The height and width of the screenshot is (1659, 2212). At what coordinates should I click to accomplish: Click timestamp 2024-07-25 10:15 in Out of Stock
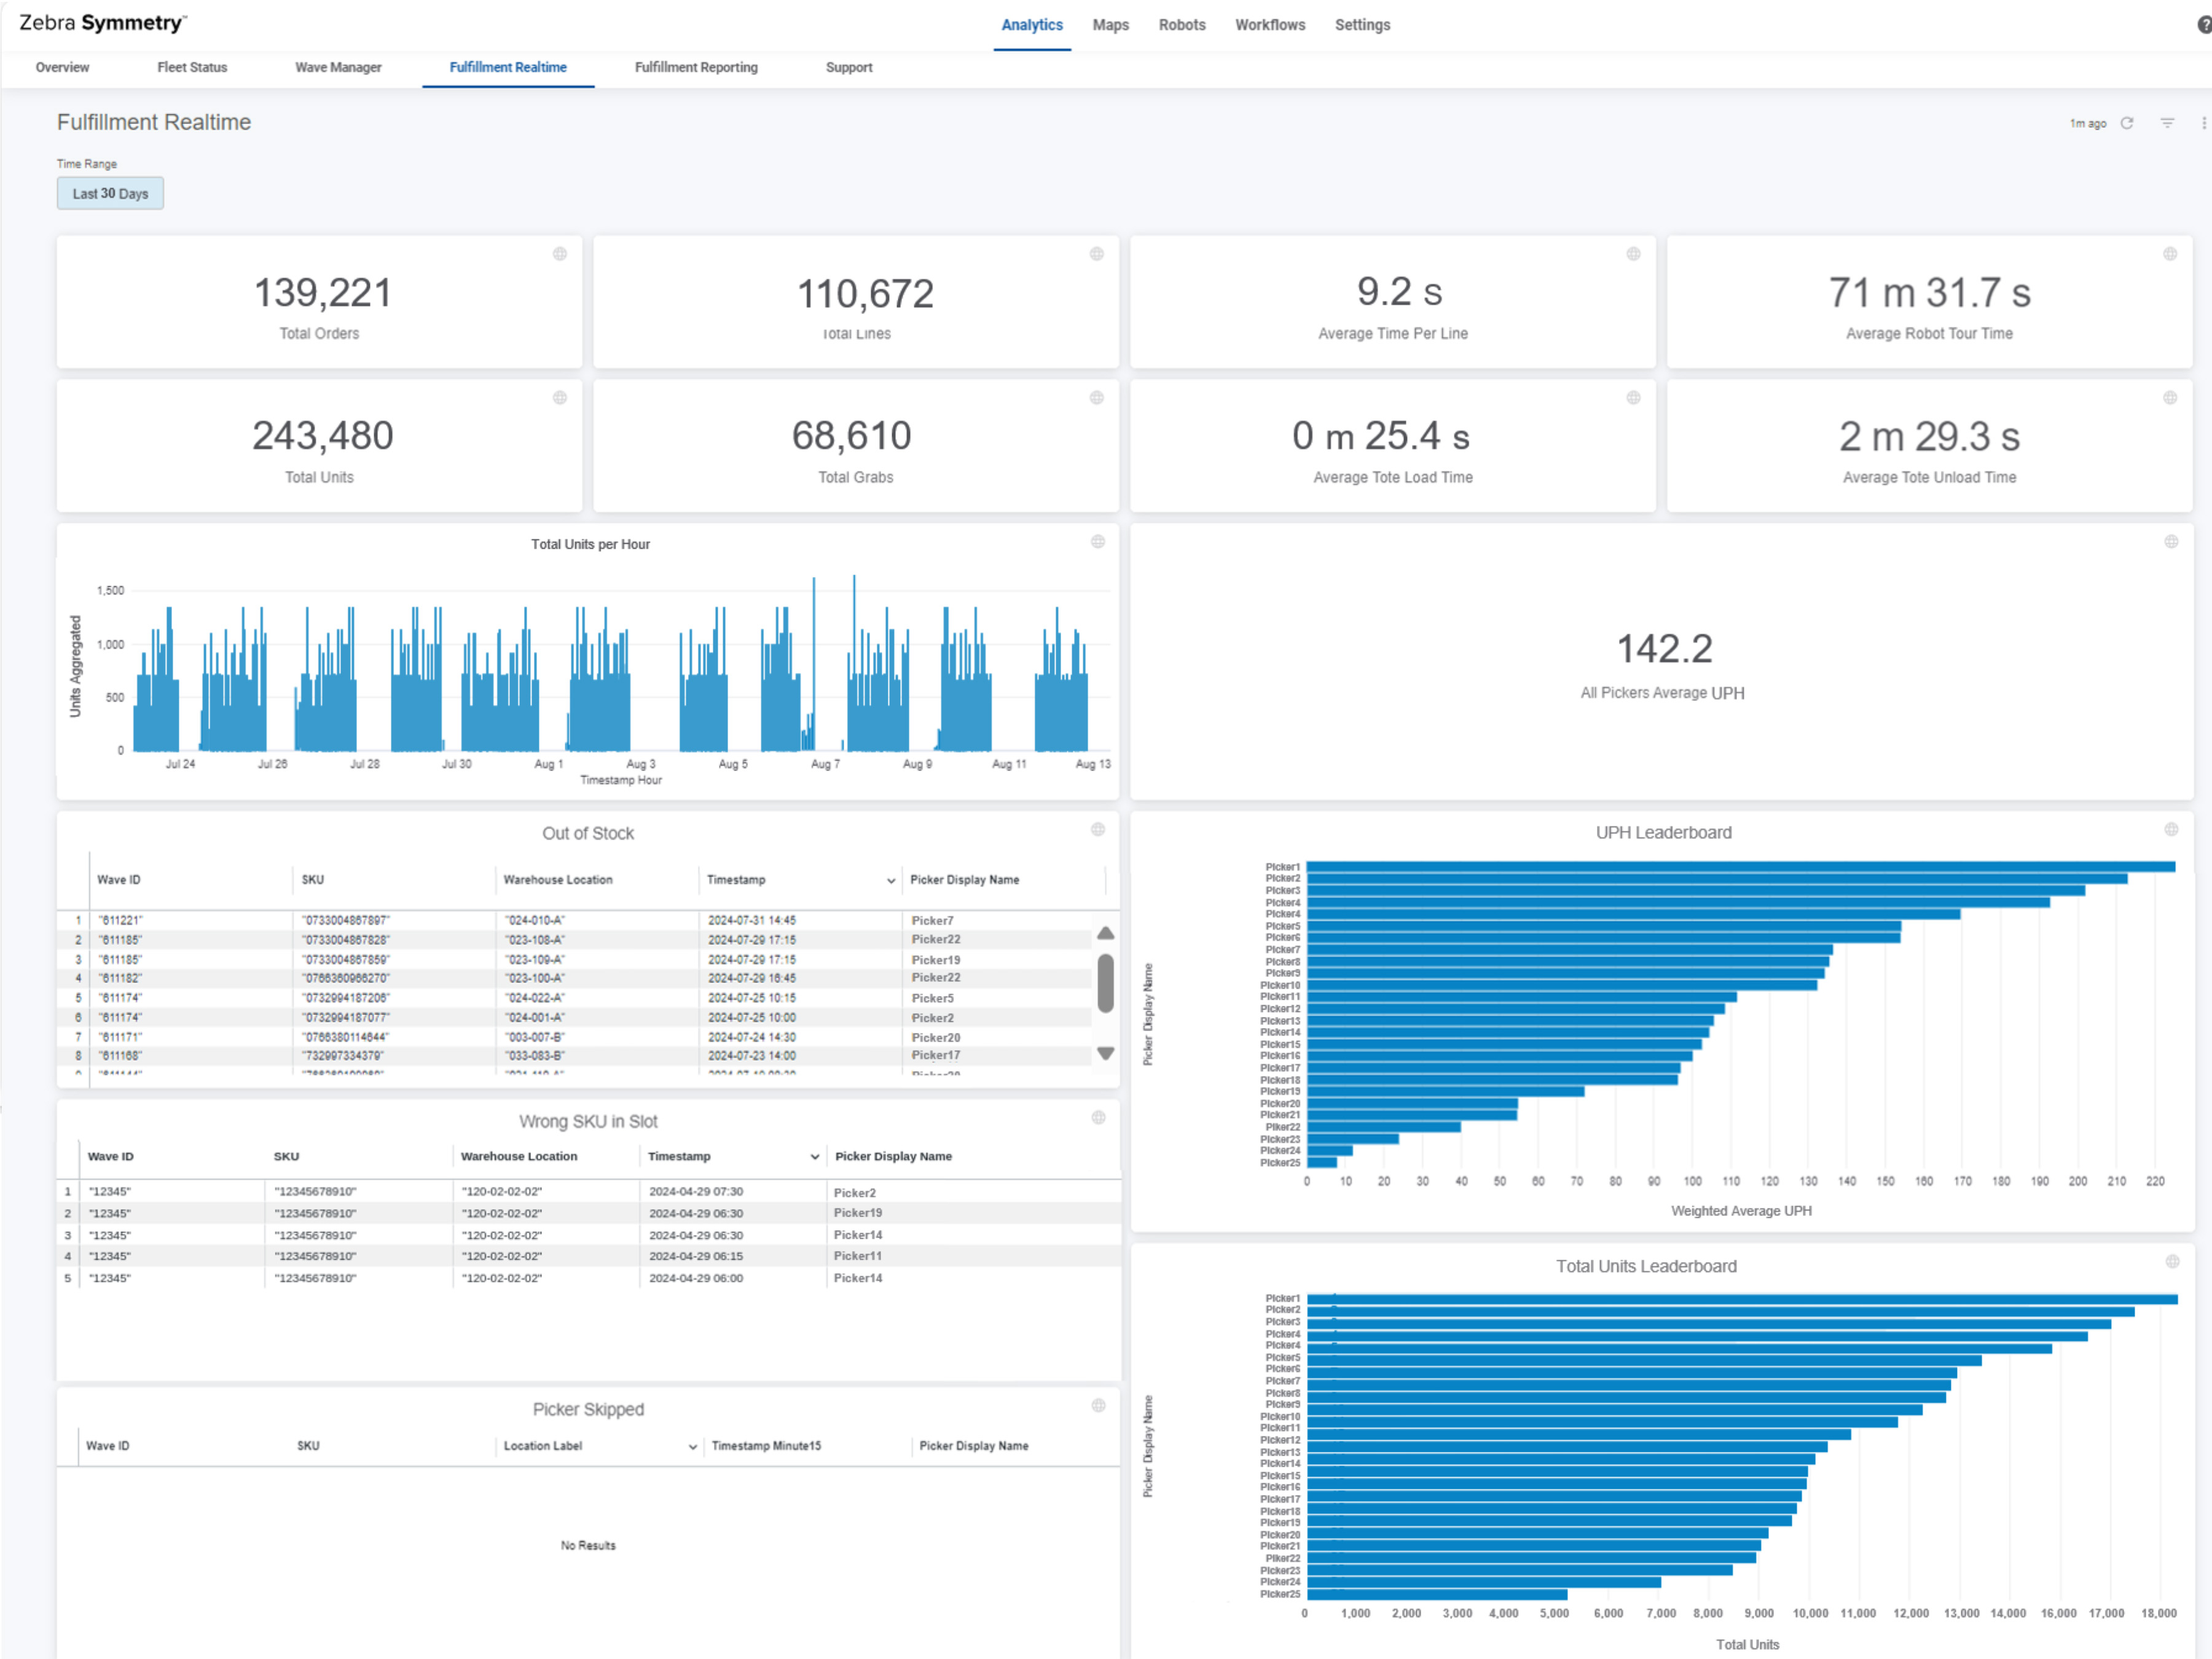(x=752, y=998)
